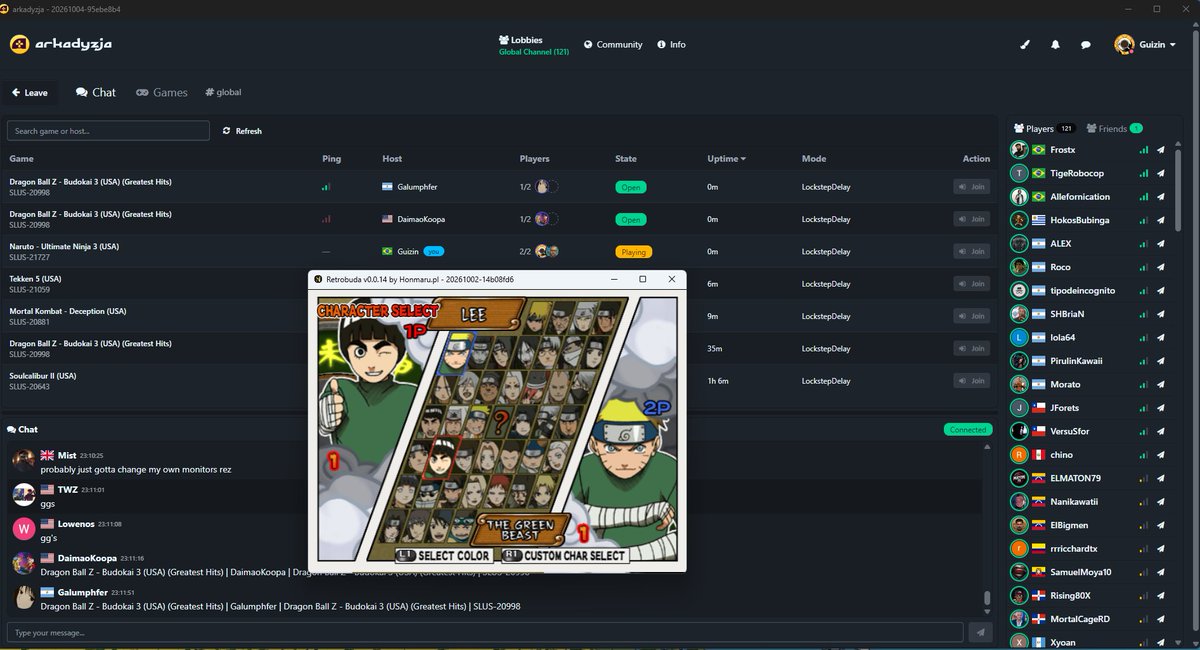Open the Community menu item
The height and width of the screenshot is (650, 1200).
tap(613, 45)
